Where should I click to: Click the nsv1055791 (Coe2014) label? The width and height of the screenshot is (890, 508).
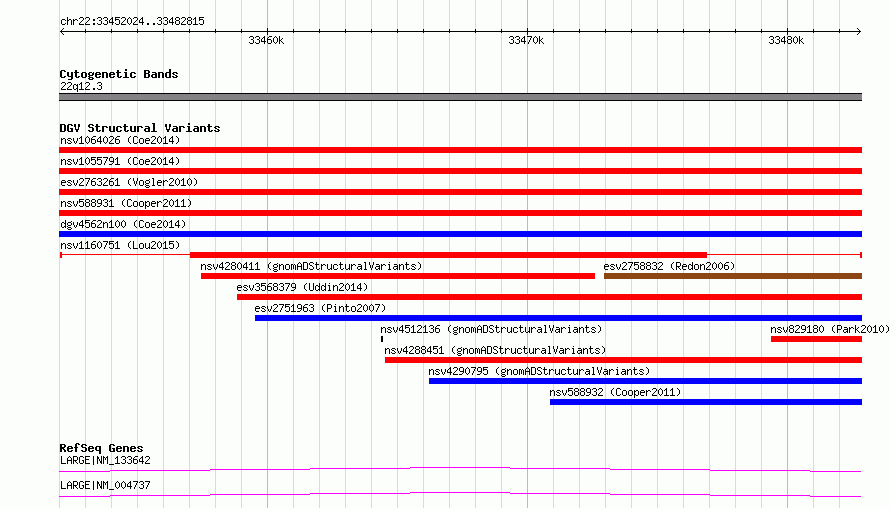(120, 161)
